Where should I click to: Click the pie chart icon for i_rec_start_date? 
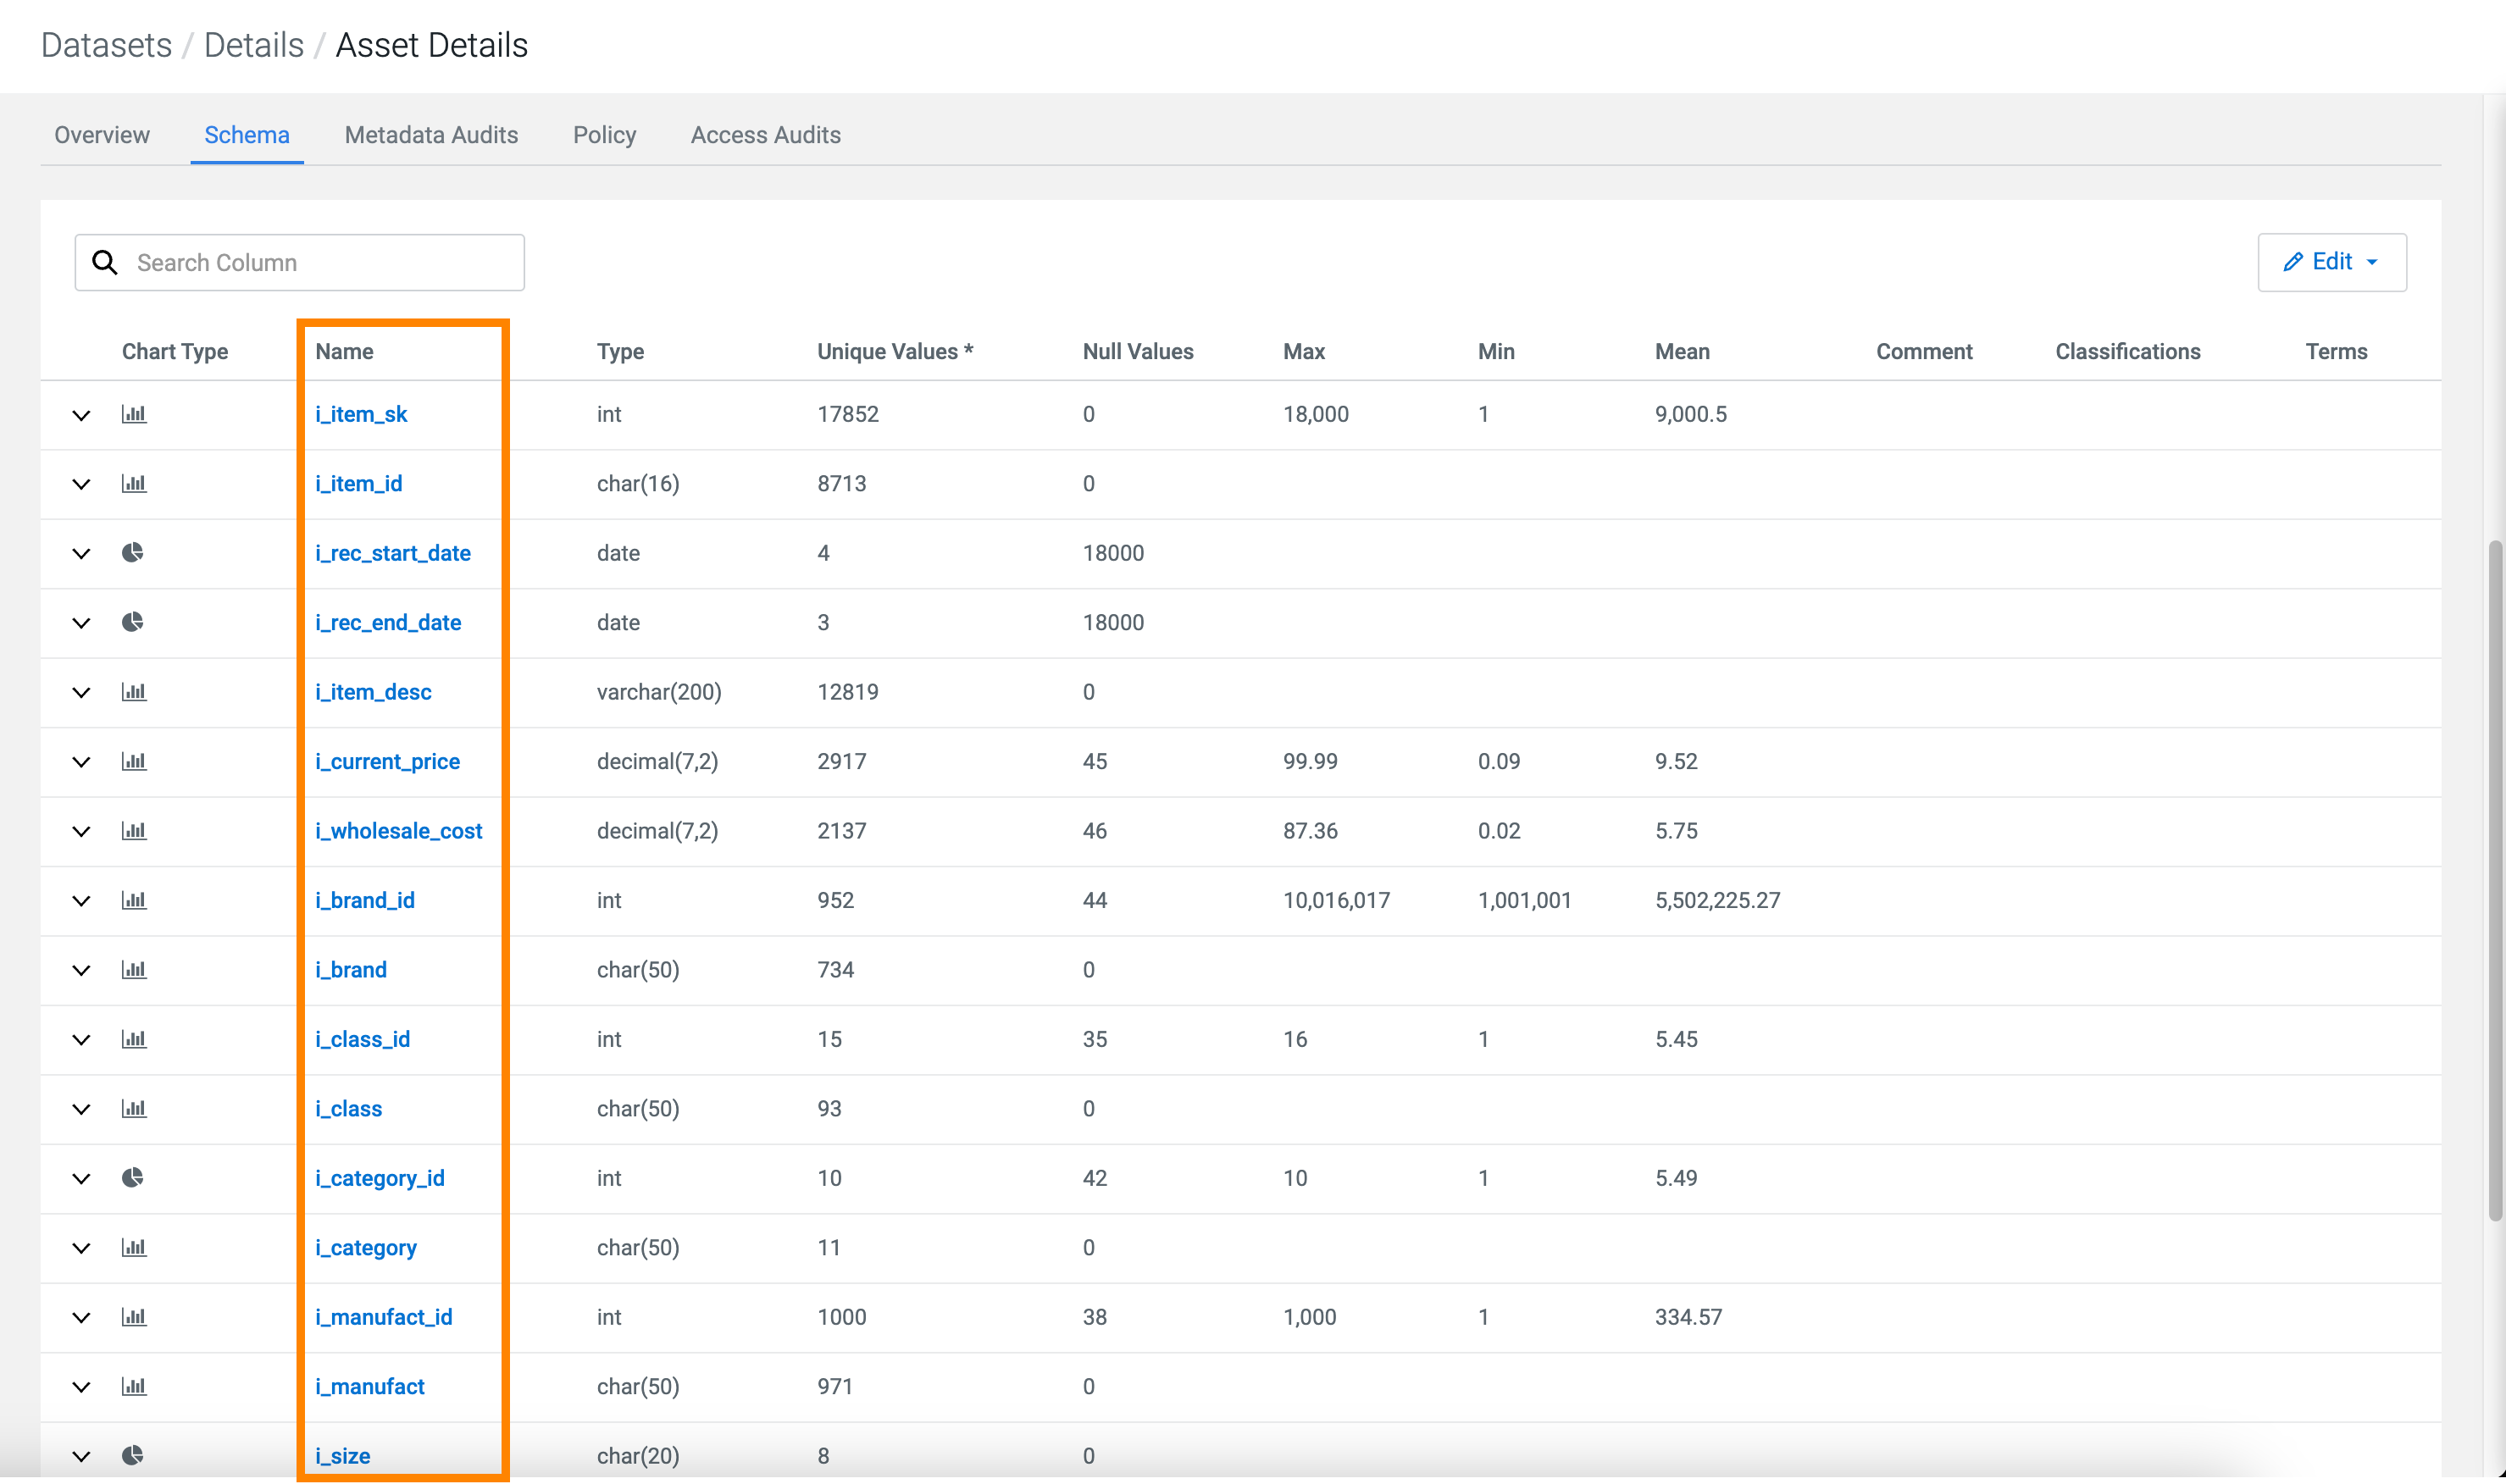point(133,552)
